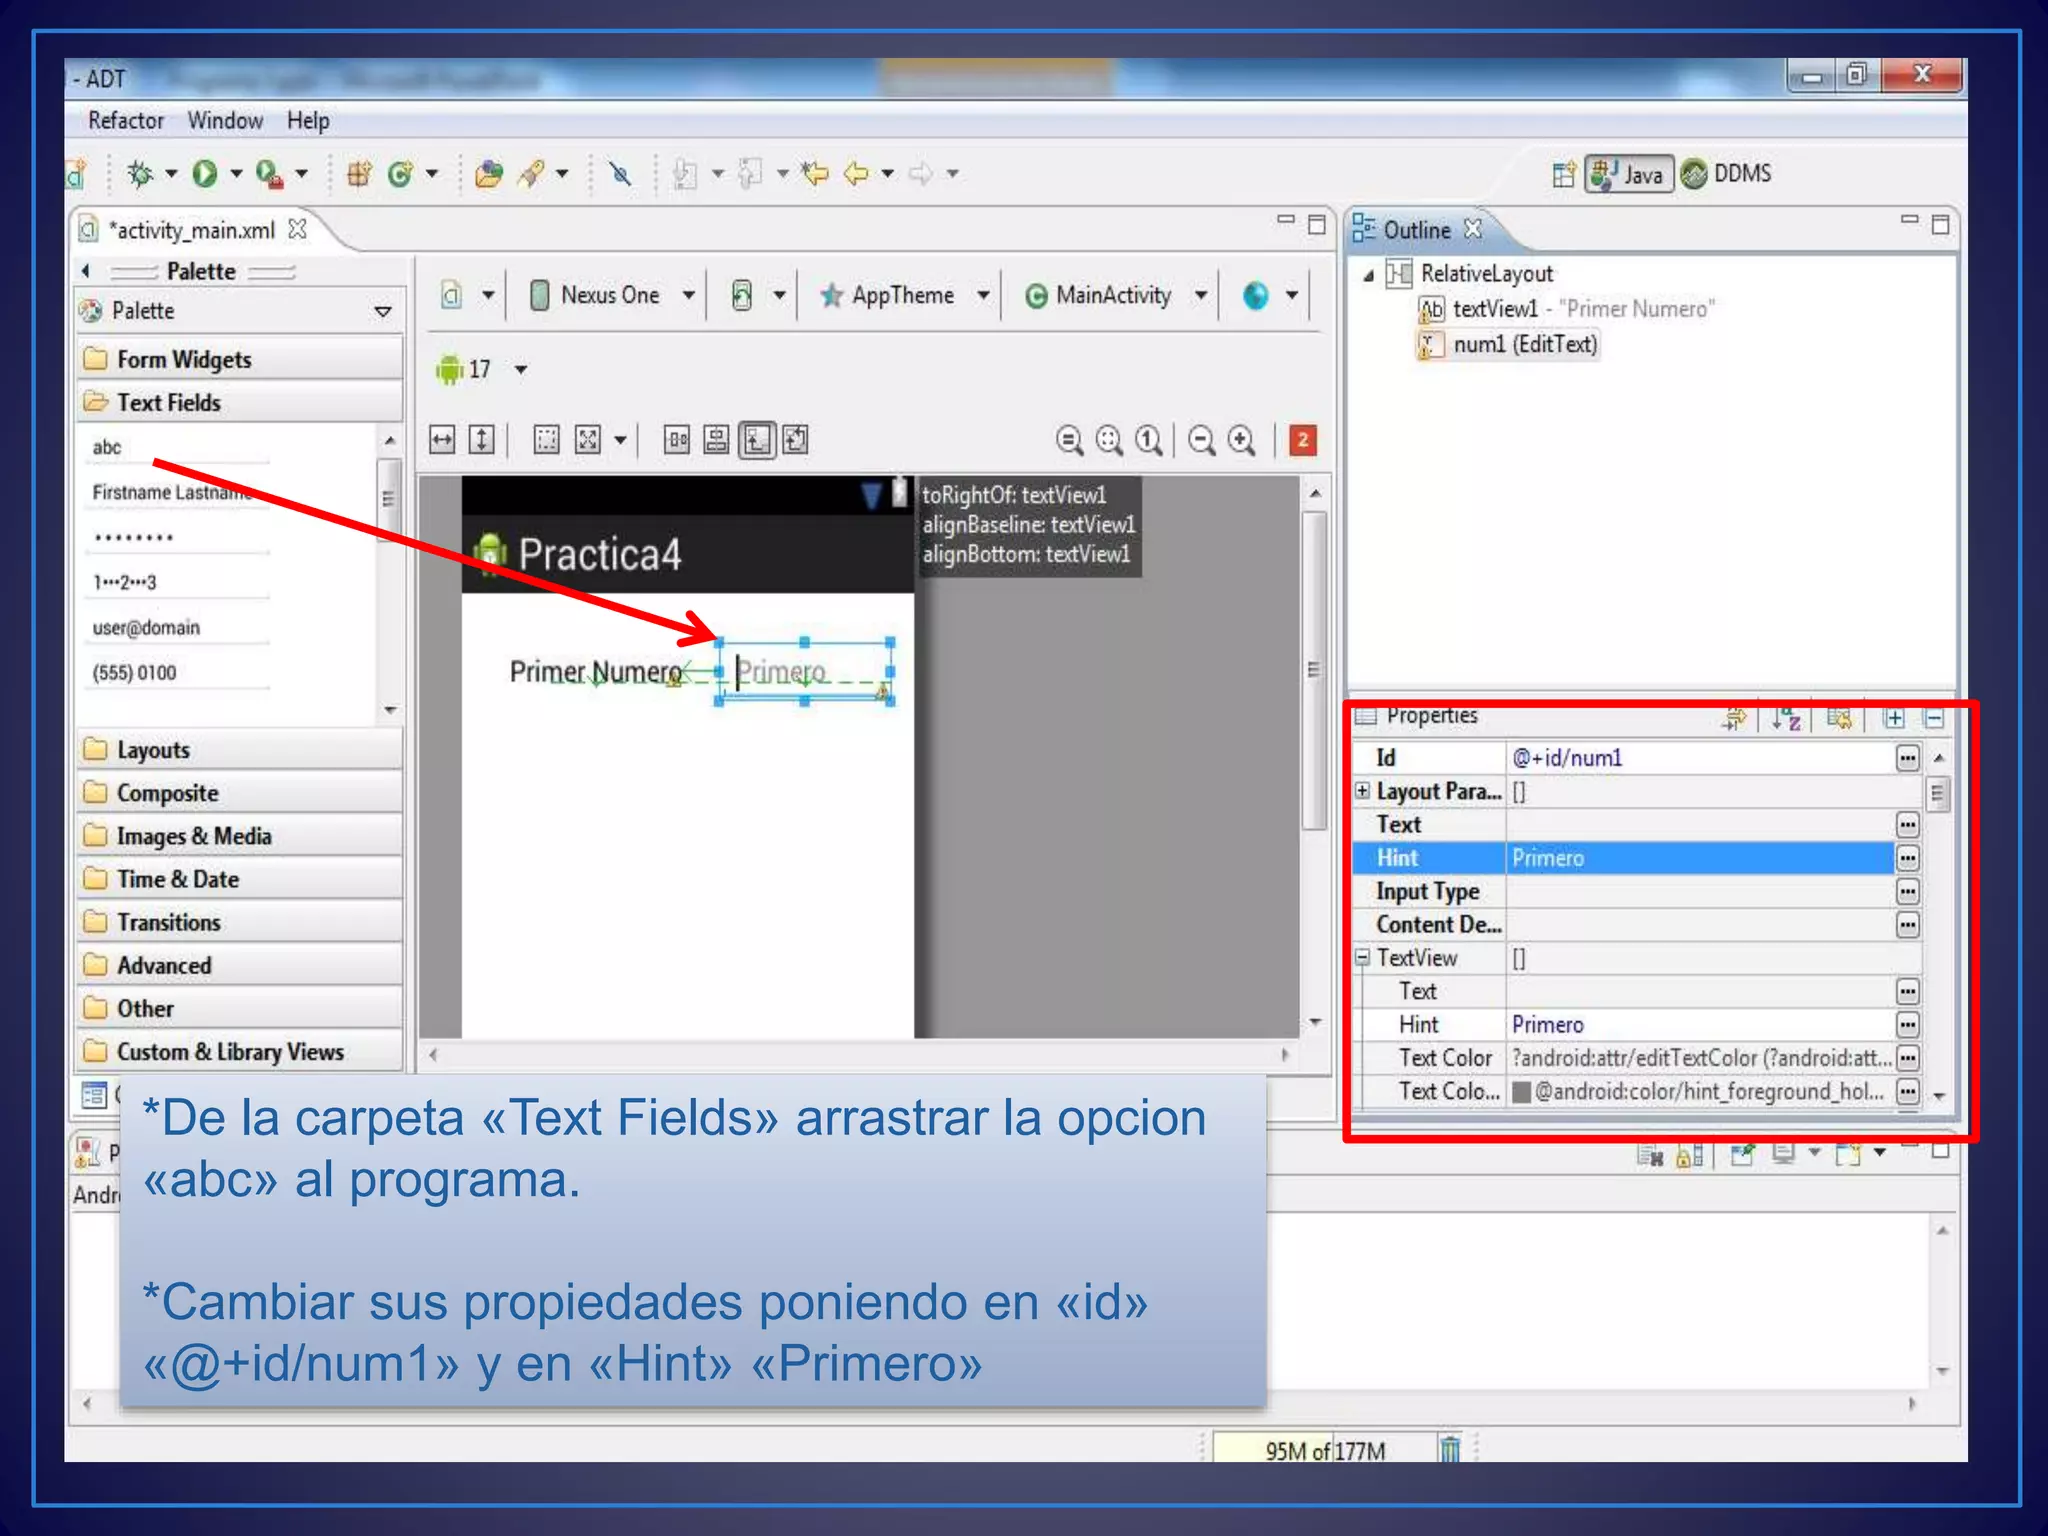Image resolution: width=2048 pixels, height=1536 pixels.
Task: Collapse the RelativeLayout tree node
Action: (1368, 275)
